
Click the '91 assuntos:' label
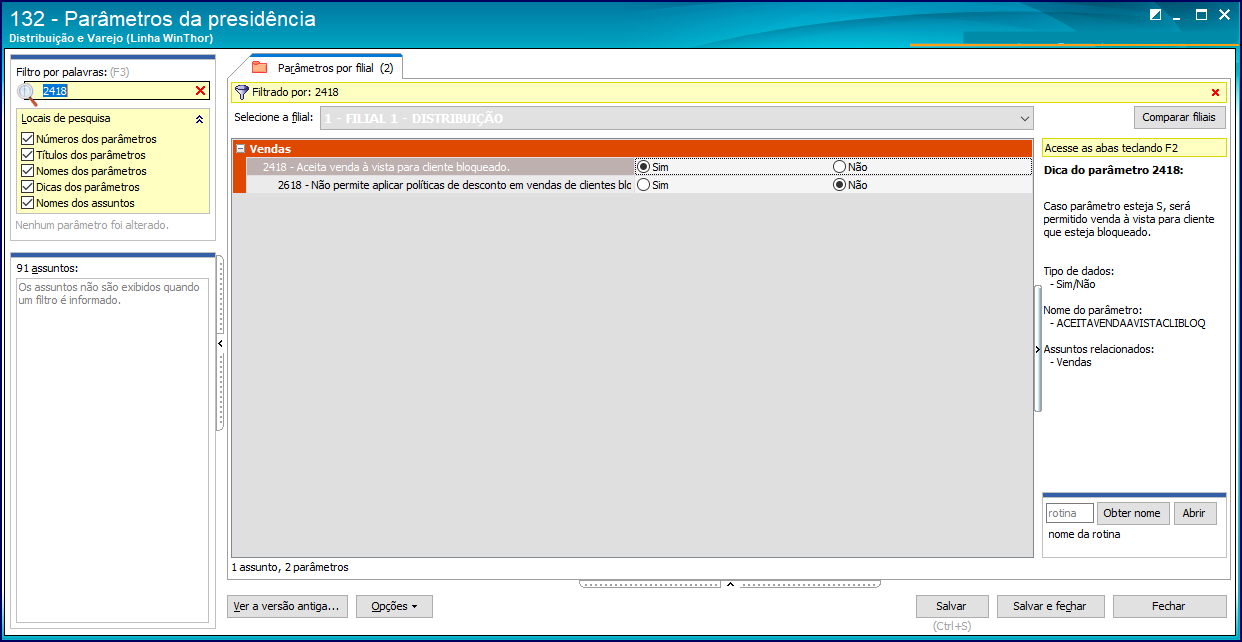click(x=48, y=268)
